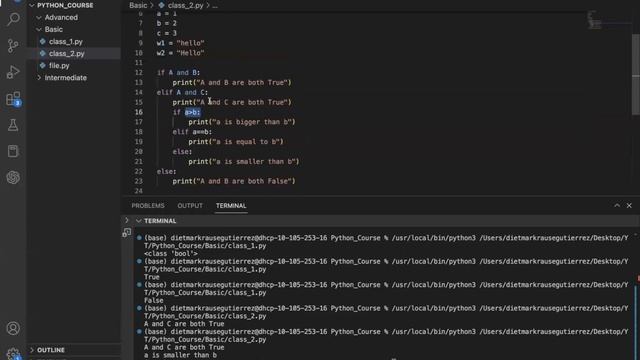Open the Source Control view
This screenshot has width=640, height=360.
[13, 45]
